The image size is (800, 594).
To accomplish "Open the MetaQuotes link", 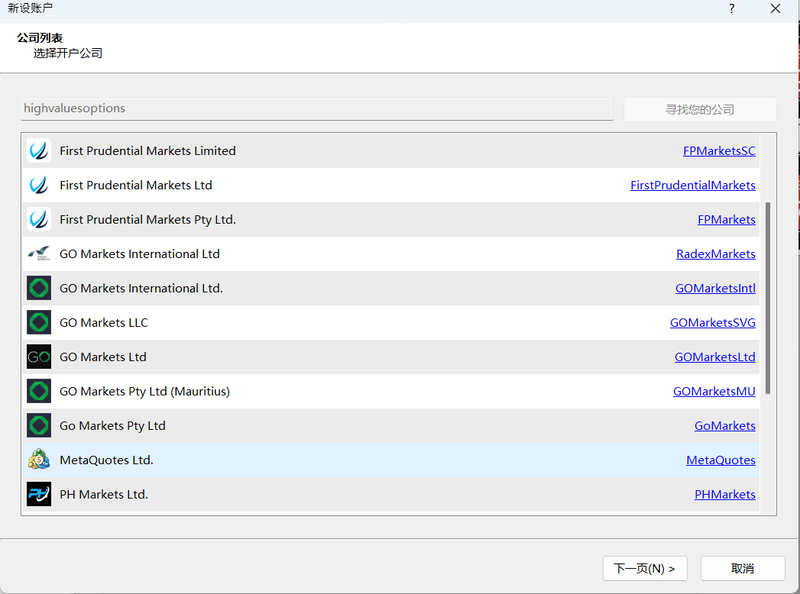I will point(721,460).
